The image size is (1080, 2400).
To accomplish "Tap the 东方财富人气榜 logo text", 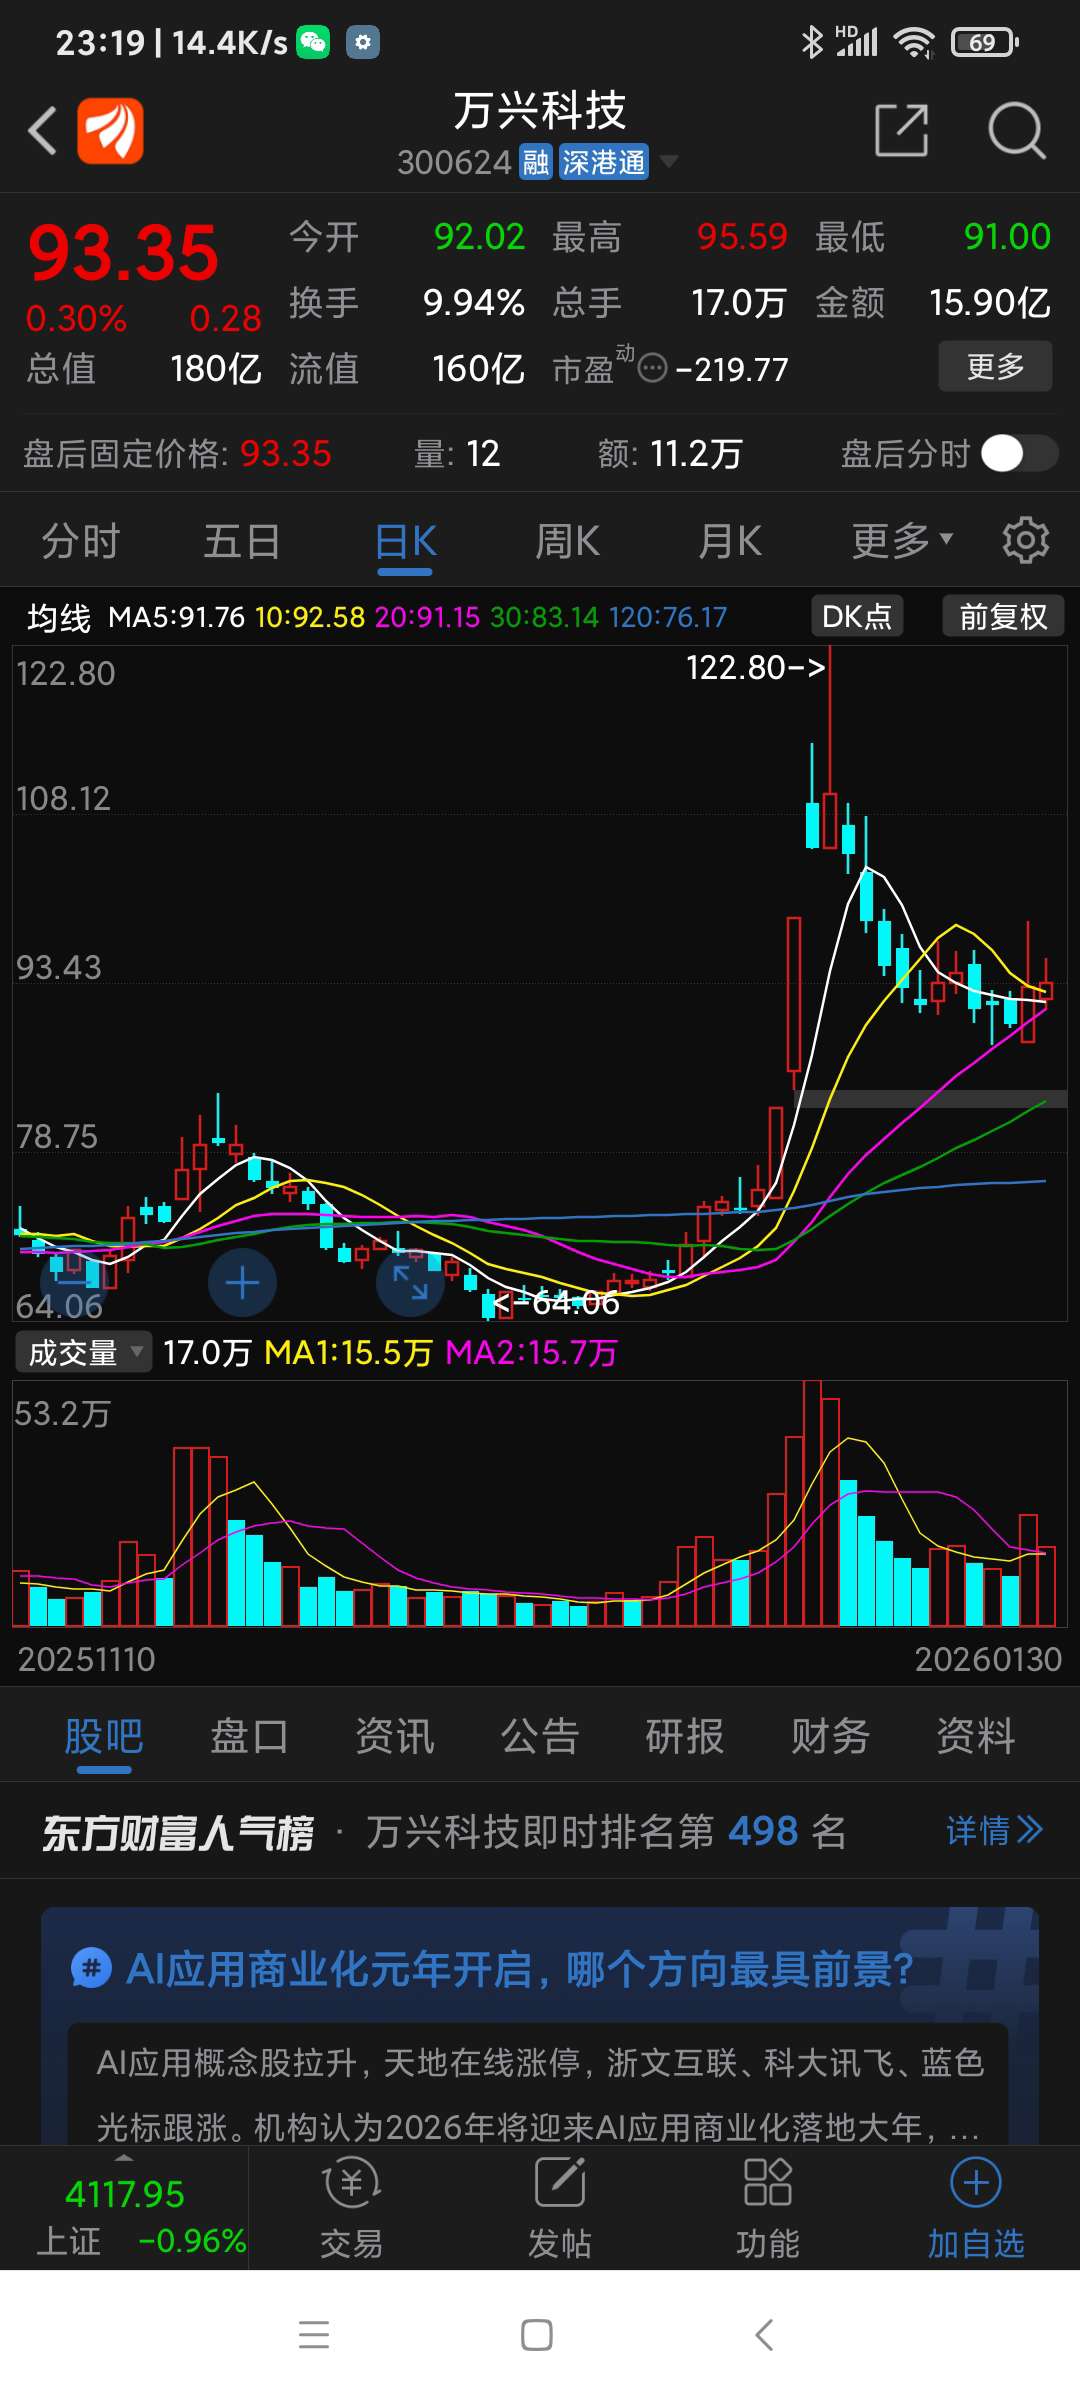I will point(178,1833).
